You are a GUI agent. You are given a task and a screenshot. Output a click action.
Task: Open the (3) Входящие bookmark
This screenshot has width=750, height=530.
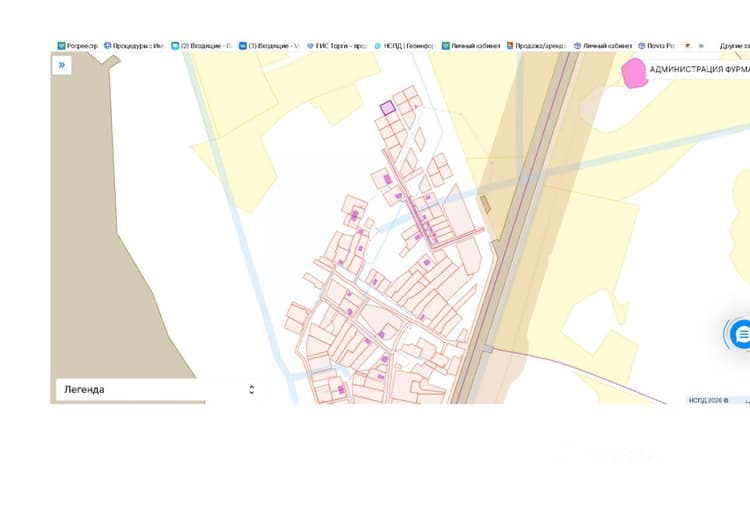coord(269,46)
